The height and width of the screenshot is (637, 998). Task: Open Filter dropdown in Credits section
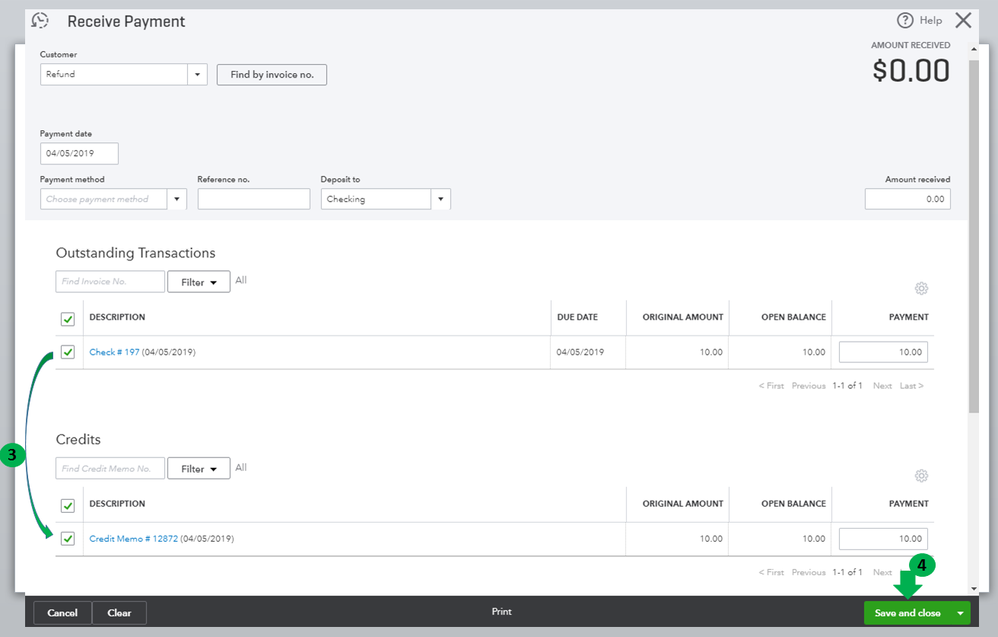[198, 469]
